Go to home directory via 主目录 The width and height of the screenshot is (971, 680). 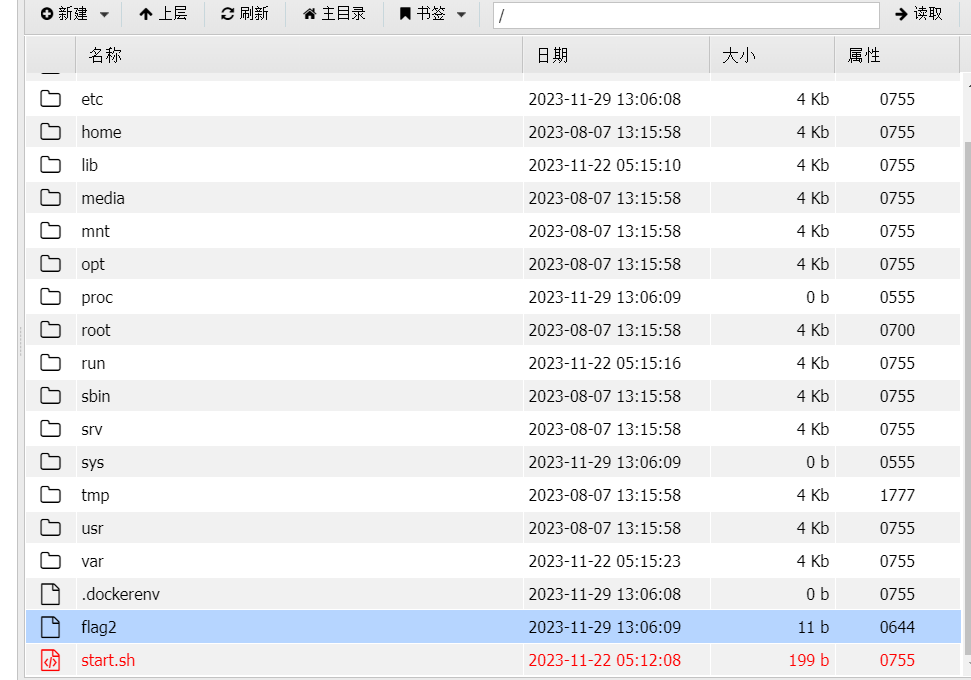[334, 14]
